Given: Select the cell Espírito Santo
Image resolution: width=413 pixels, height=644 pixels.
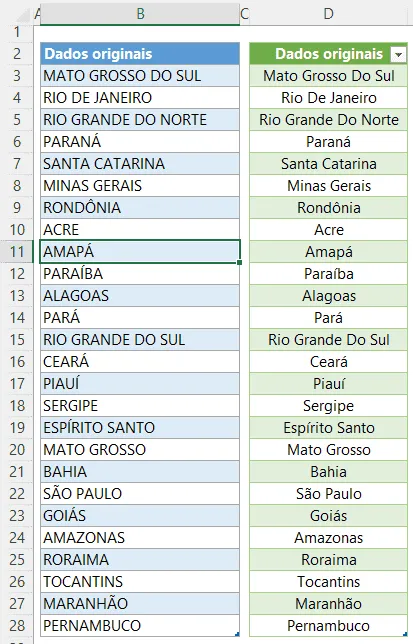Looking at the screenshot, I should point(328,428).
